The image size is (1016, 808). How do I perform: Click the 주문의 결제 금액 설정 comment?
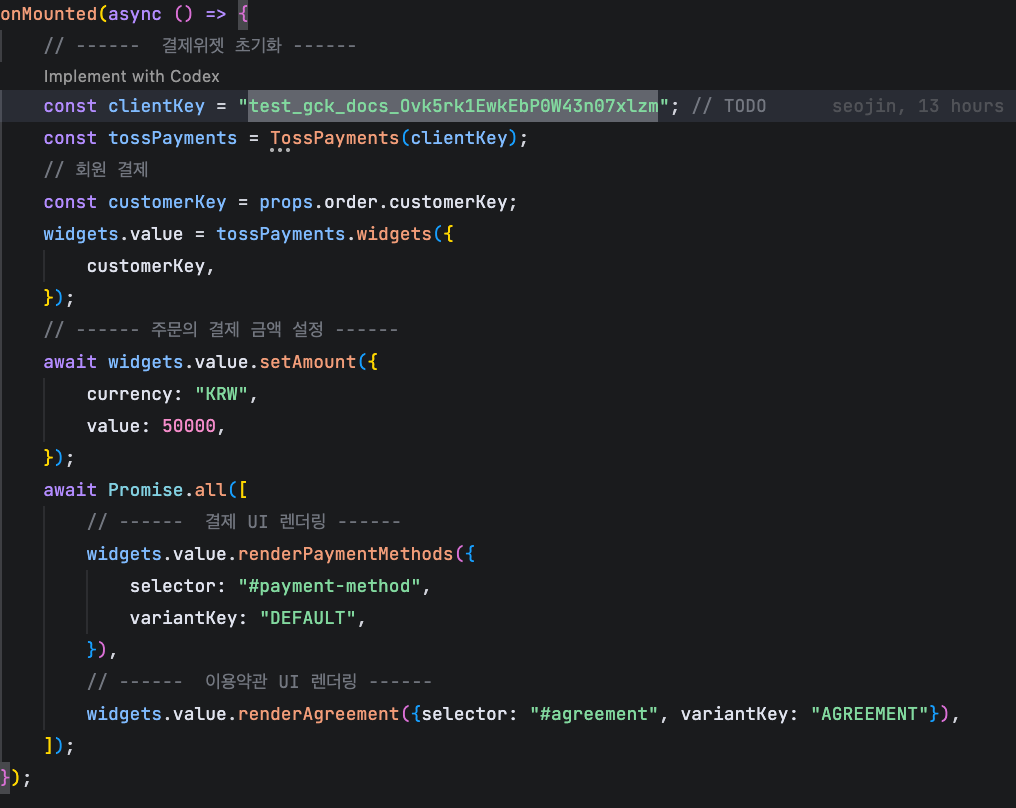220,330
